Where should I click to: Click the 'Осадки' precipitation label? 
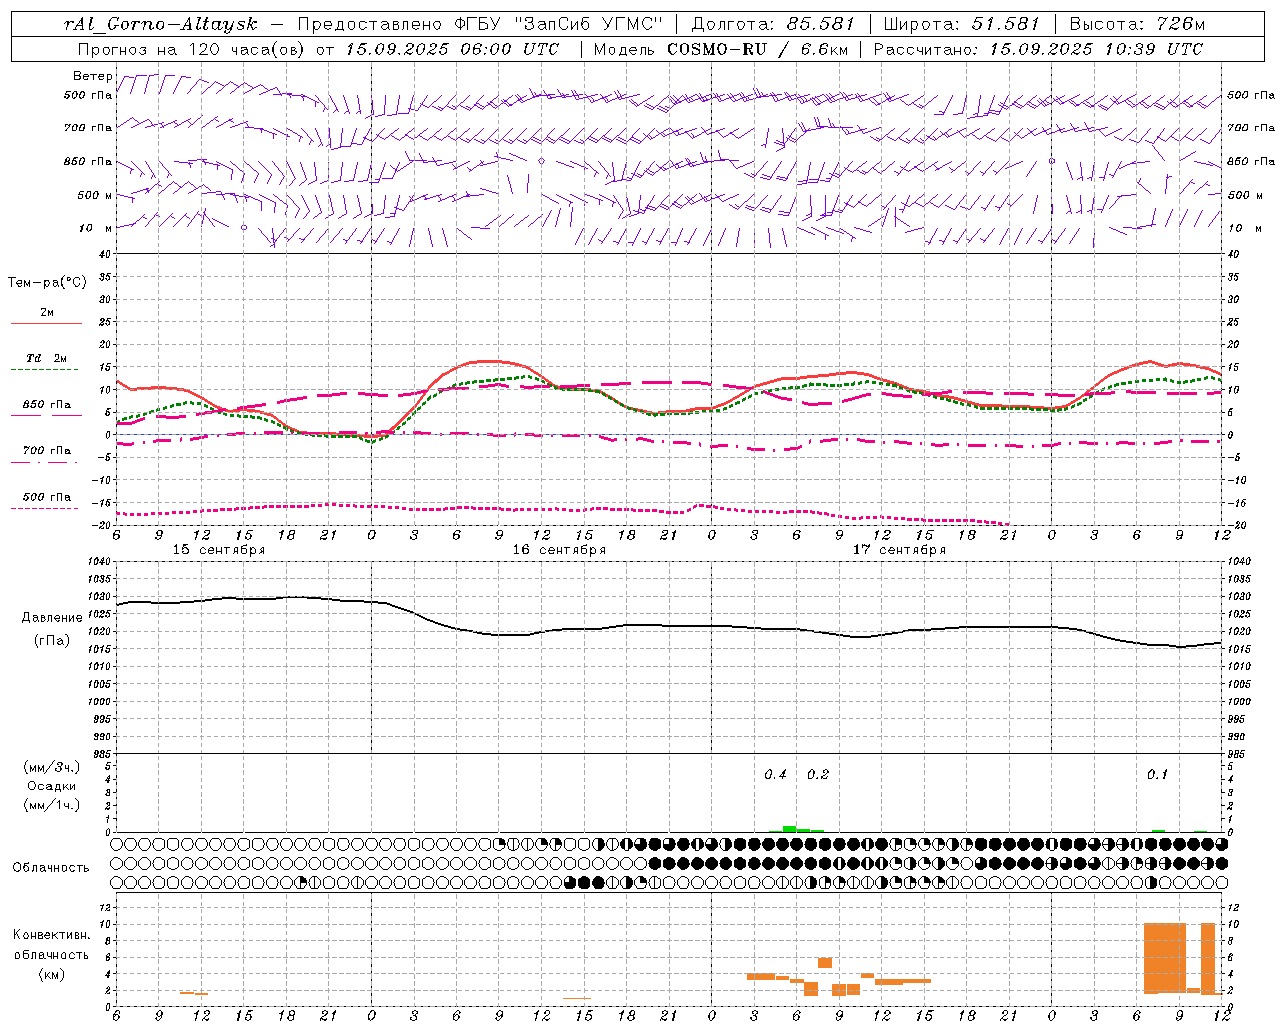coord(52,786)
